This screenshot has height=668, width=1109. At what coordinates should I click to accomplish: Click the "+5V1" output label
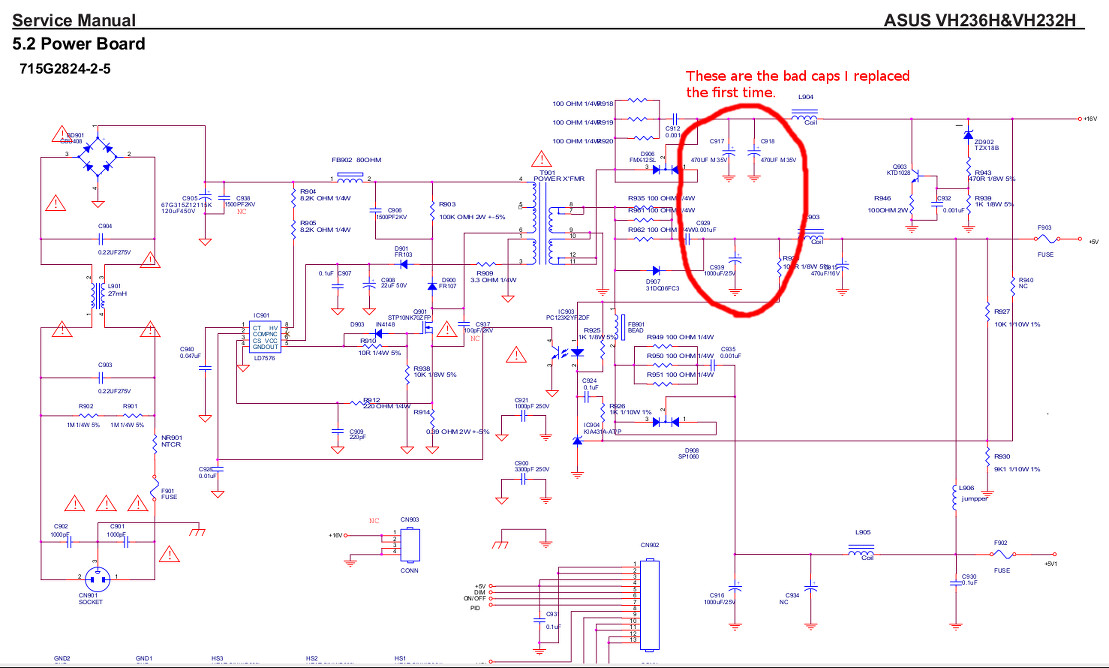click(x=1052, y=564)
